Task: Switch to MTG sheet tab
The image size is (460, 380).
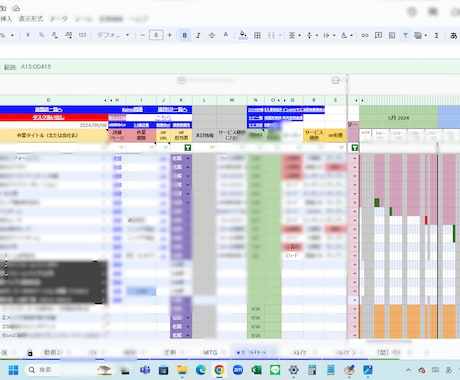Action: [x=210, y=352]
